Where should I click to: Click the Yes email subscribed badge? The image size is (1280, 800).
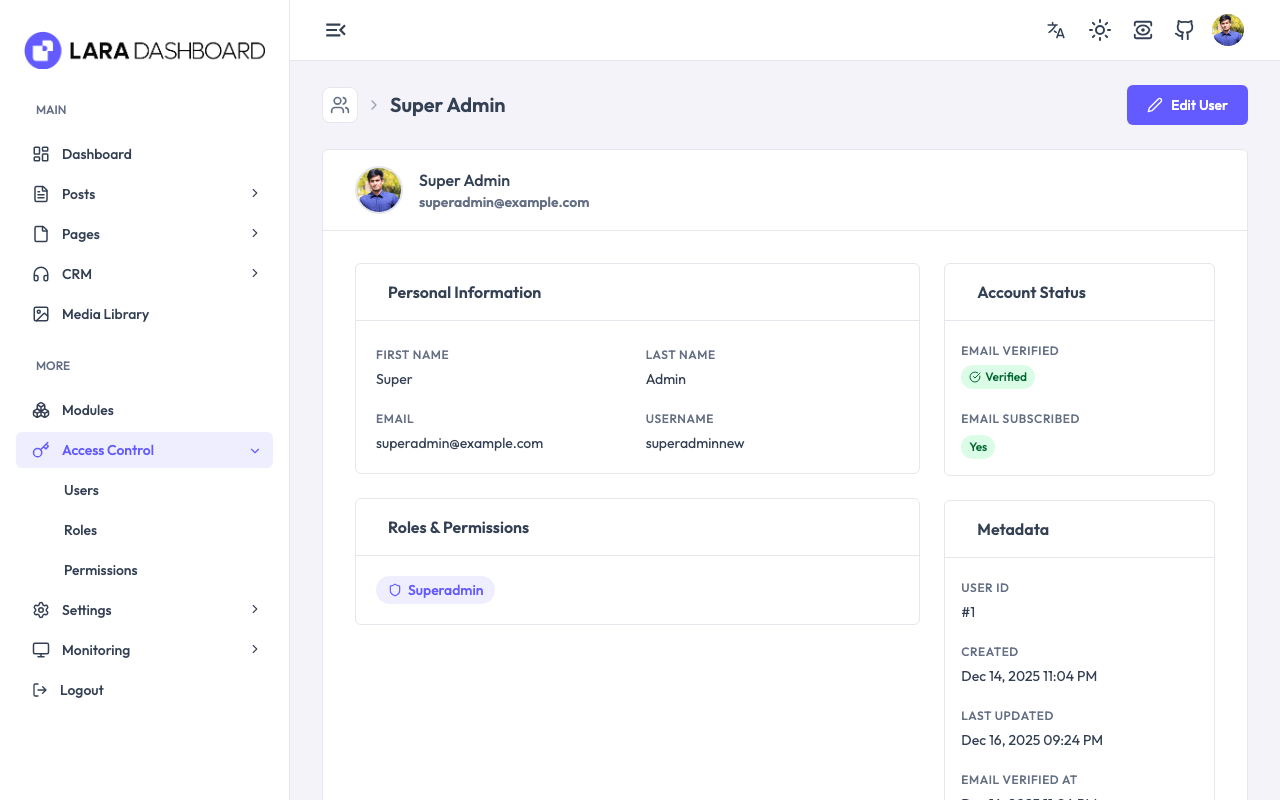978,447
